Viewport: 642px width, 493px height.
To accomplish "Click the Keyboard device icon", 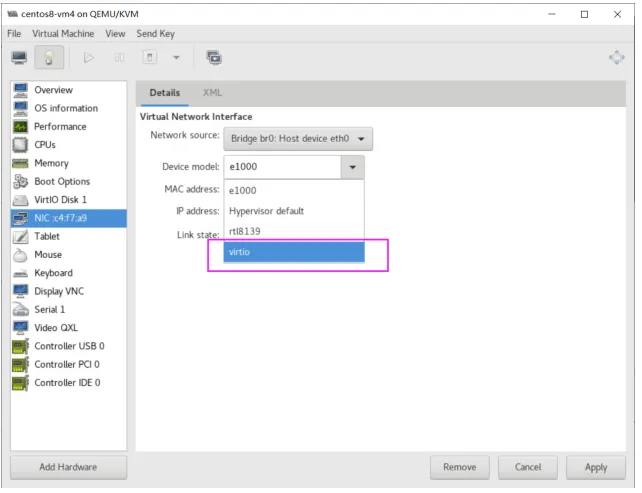I will pyautogui.click(x=20, y=274).
